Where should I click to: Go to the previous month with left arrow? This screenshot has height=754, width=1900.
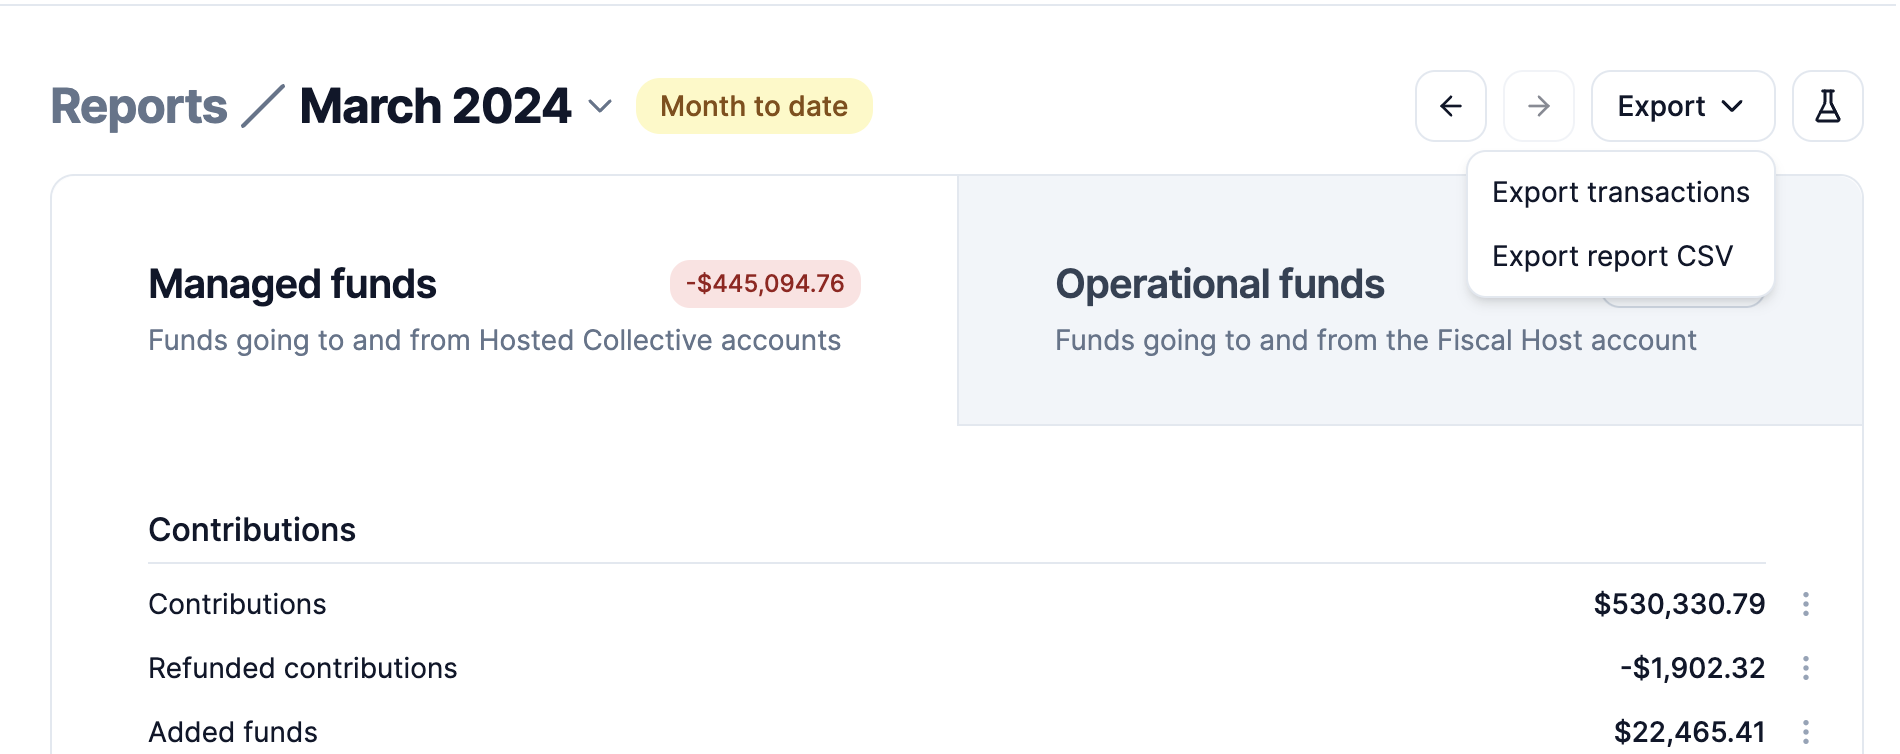1450,106
